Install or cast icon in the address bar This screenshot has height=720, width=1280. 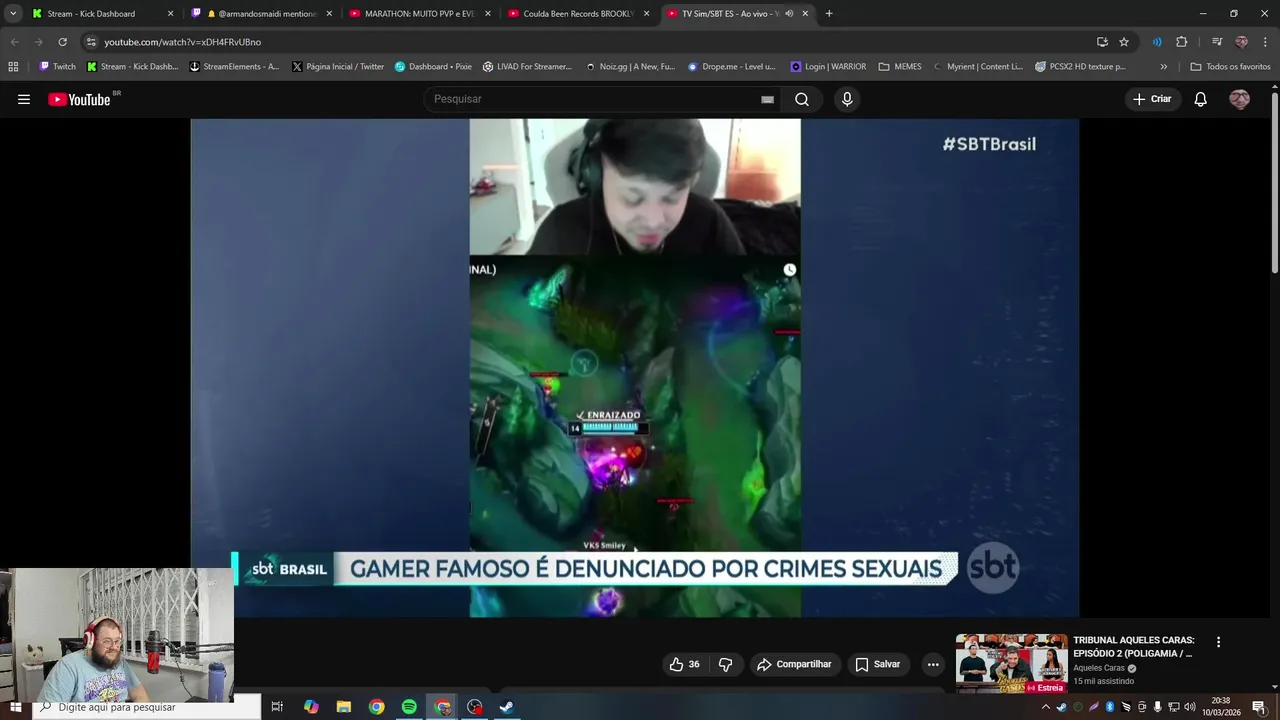tap(1102, 42)
